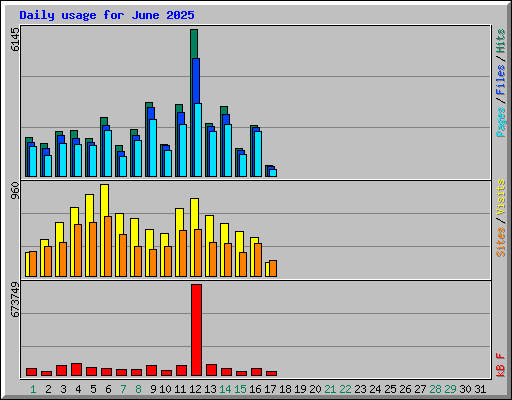
Task: Click the day 17 axis label
Action: 270,389
